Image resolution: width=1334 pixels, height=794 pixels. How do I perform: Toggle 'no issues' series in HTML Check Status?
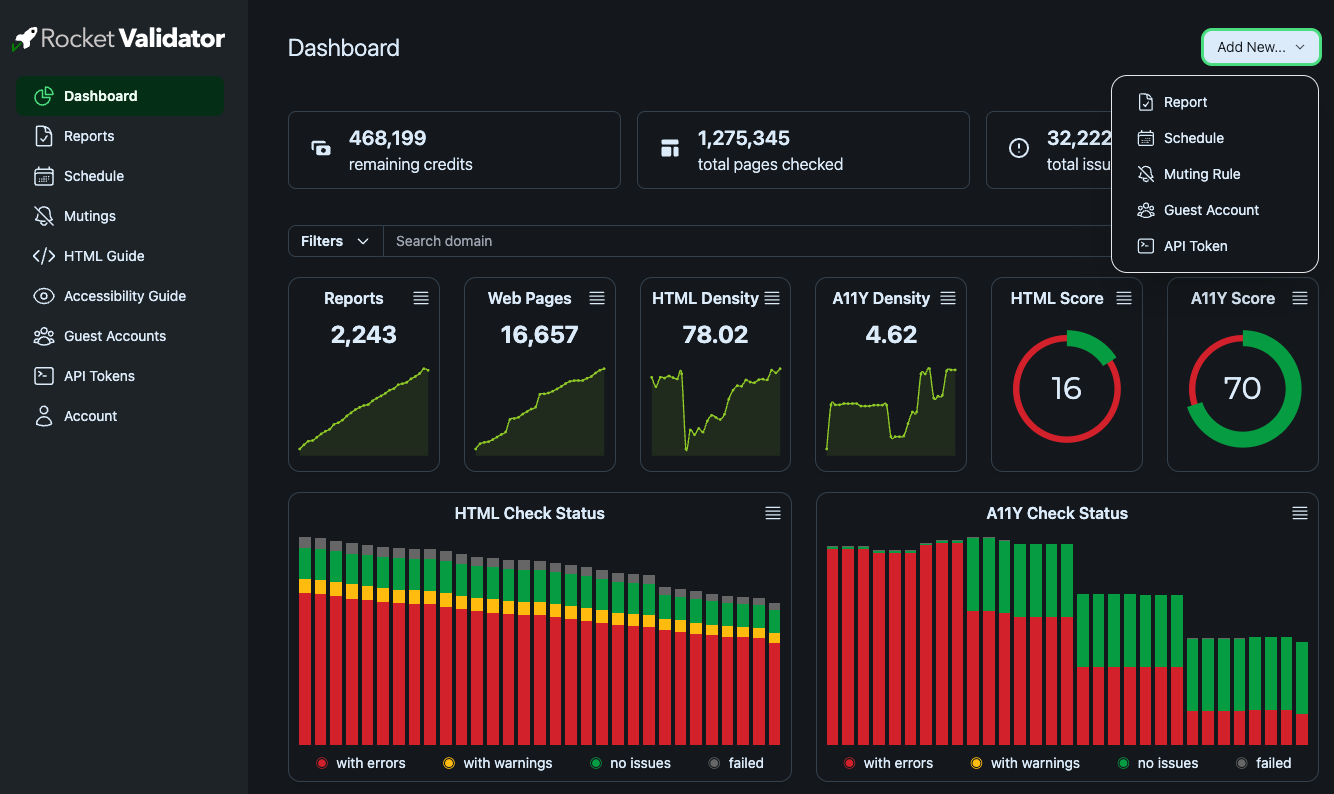point(629,763)
